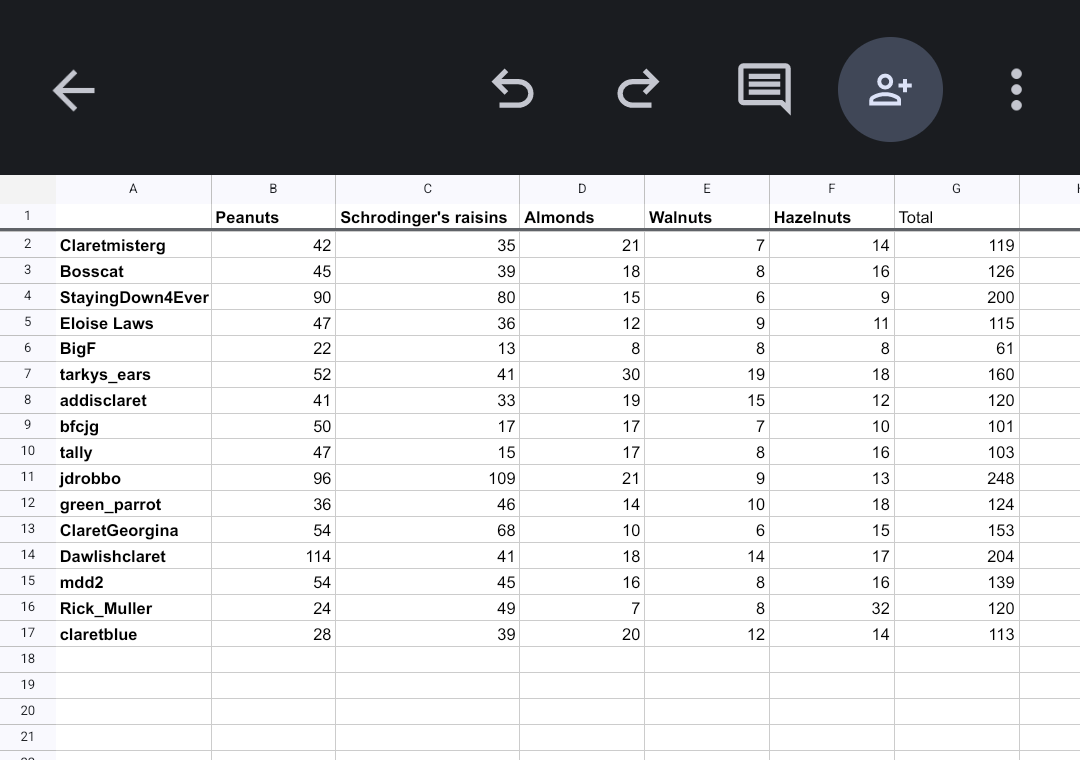Tap the share add-person icon

coord(890,90)
